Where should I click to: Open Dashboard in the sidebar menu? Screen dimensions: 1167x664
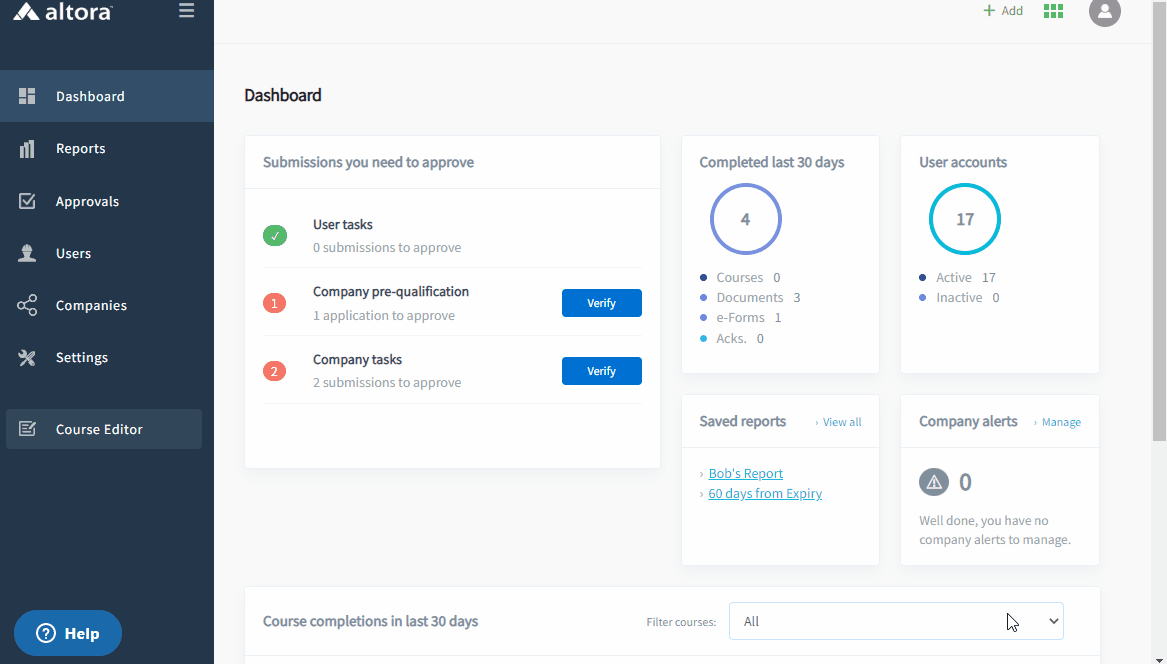(x=90, y=97)
